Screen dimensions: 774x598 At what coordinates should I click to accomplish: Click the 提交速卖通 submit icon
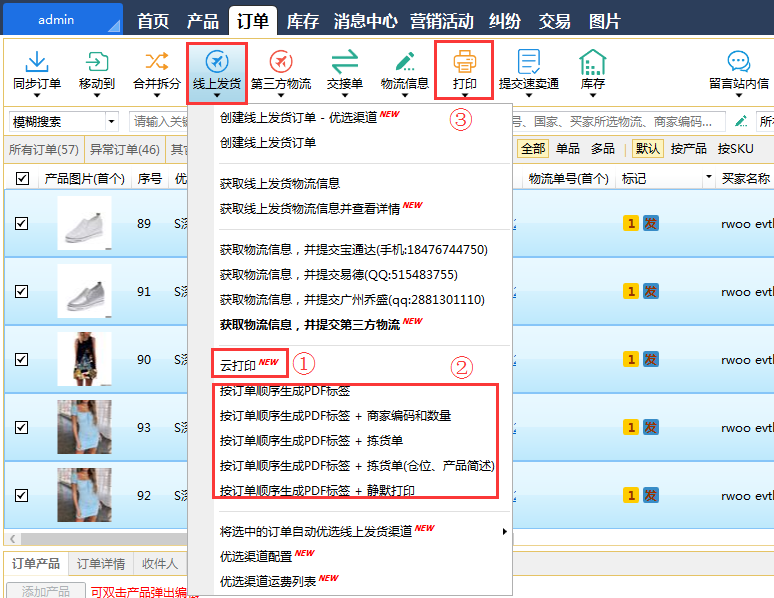[x=529, y=62]
